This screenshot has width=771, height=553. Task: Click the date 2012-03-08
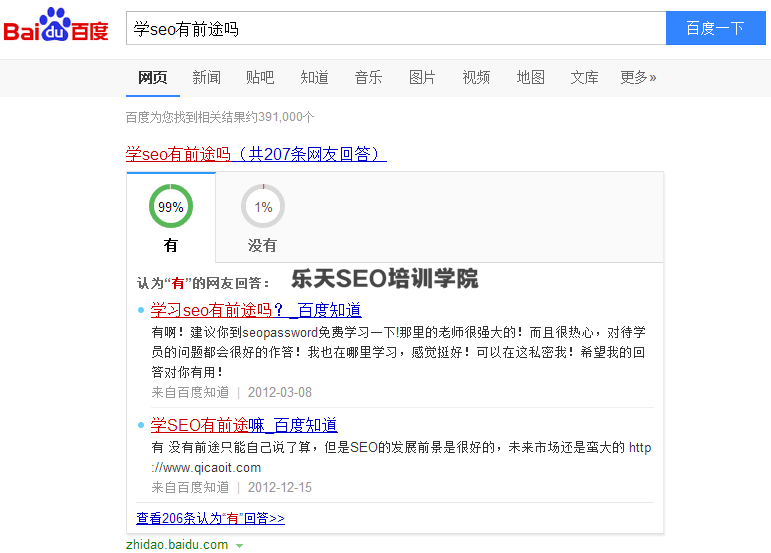coord(280,392)
